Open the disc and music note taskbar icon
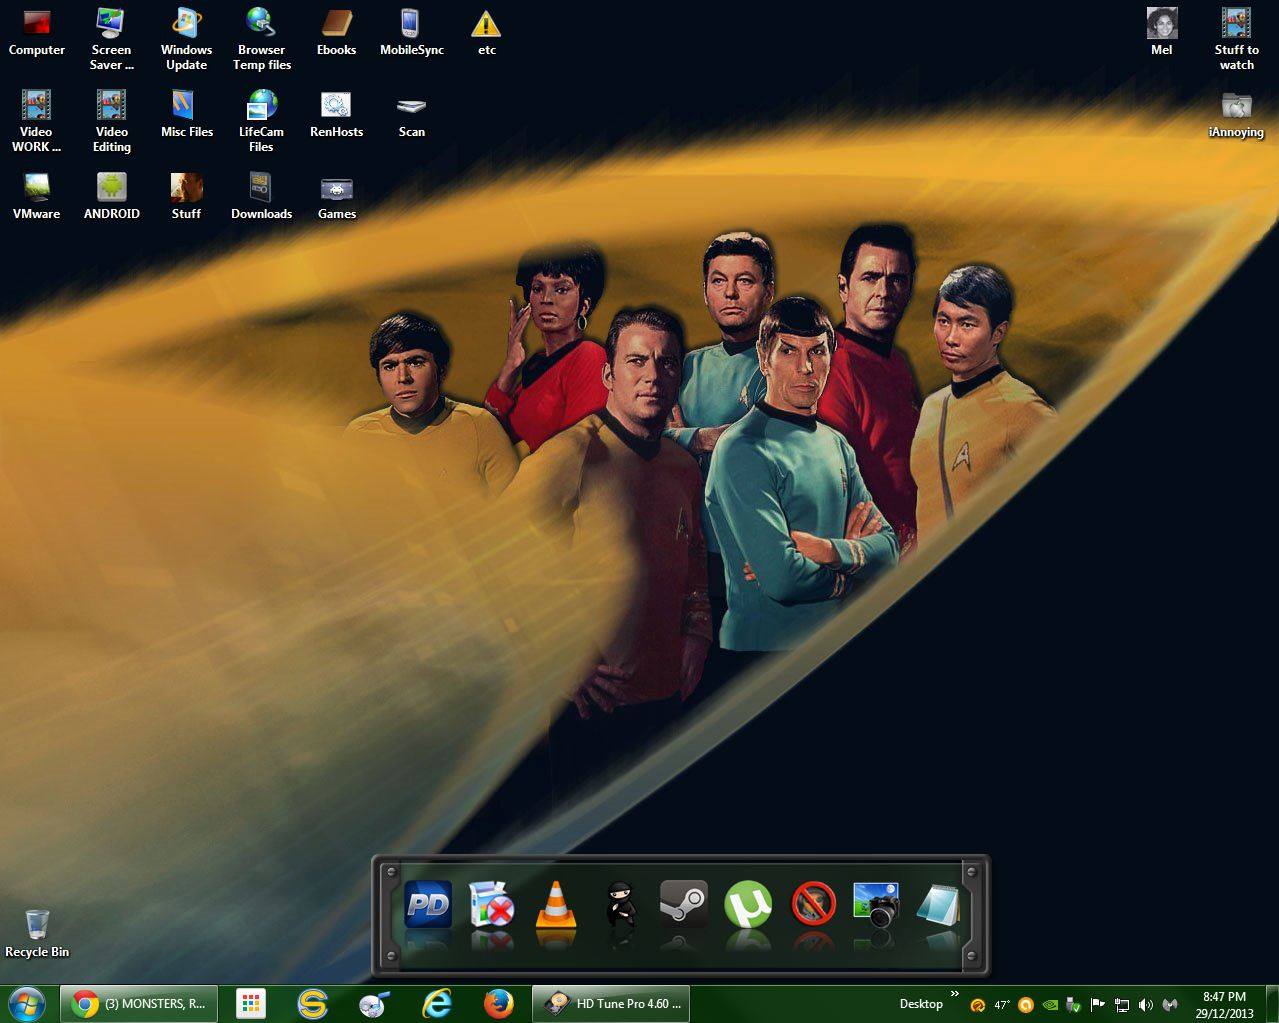Viewport: 1279px width, 1023px height. pos(375,1004)
